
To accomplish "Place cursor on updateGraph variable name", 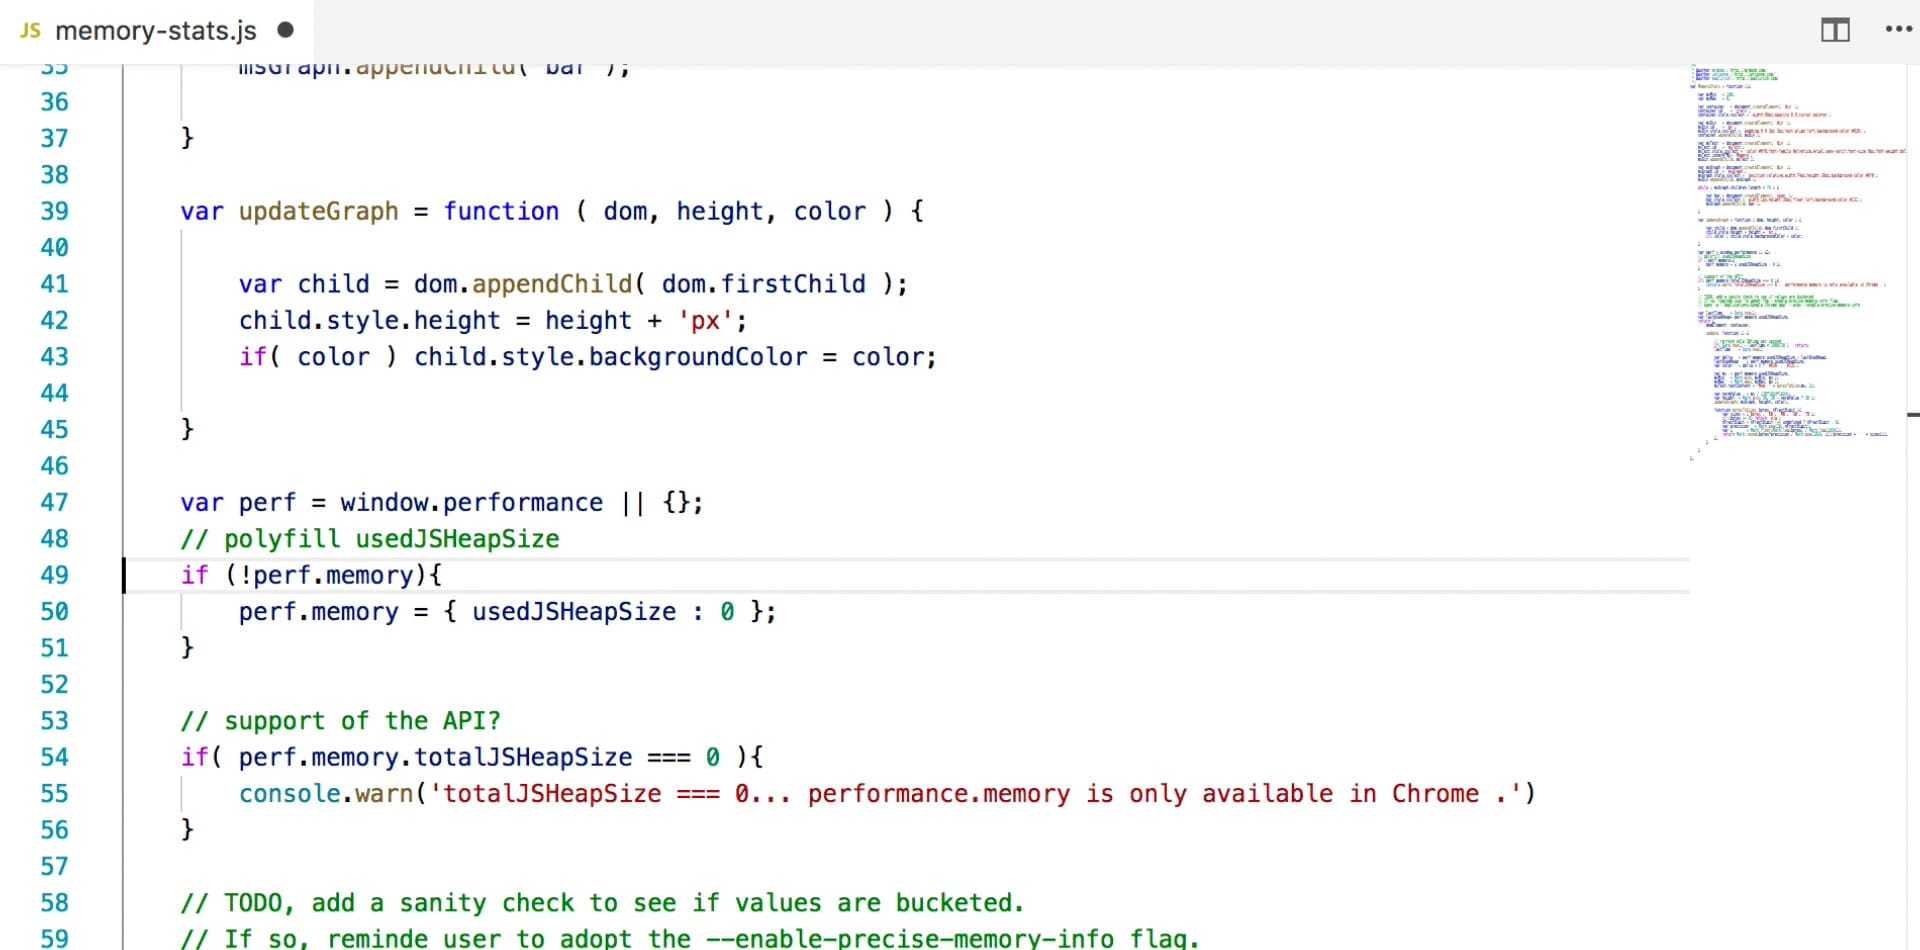I will [x=318, y=211].
